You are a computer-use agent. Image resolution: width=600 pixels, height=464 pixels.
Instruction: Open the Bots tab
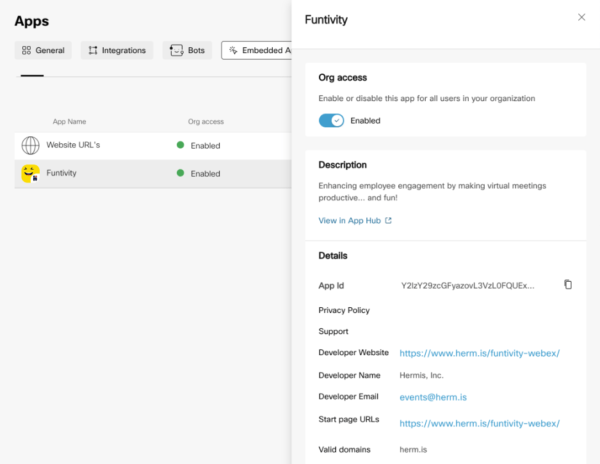[187, 50]
